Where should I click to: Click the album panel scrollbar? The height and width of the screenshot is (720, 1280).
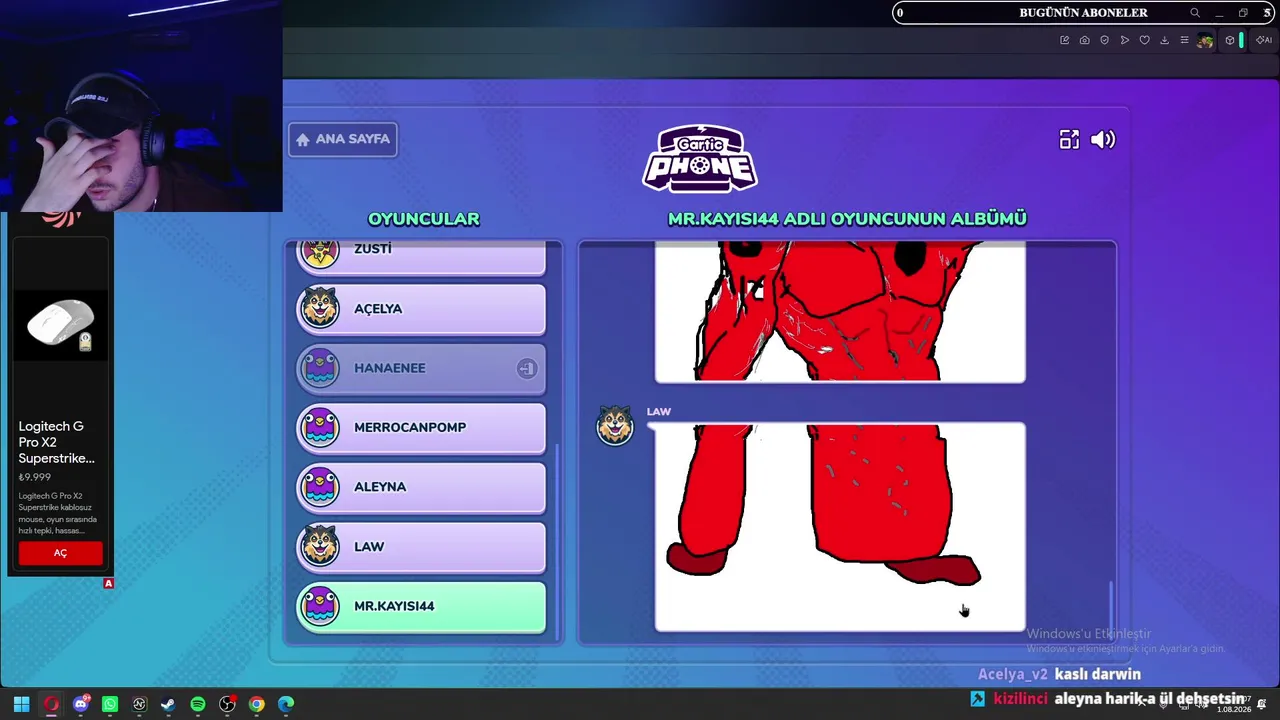click(1111, 610)
